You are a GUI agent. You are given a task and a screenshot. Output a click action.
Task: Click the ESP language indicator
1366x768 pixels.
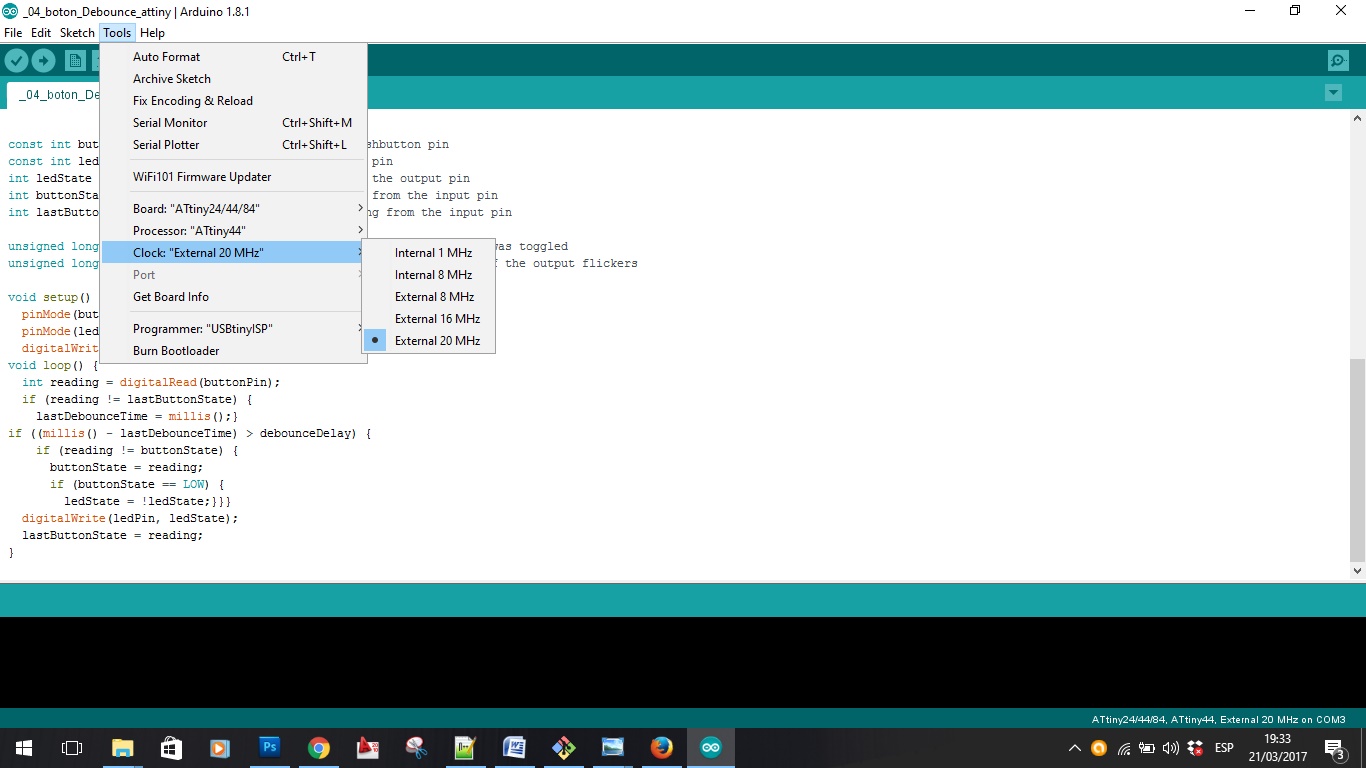(x=1224, y=748)
